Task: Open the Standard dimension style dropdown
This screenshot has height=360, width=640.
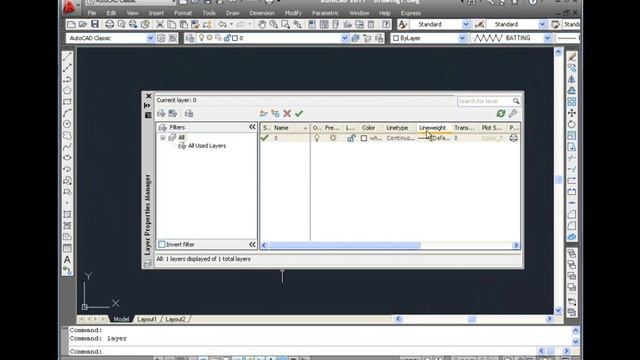Action: point(542,24)
